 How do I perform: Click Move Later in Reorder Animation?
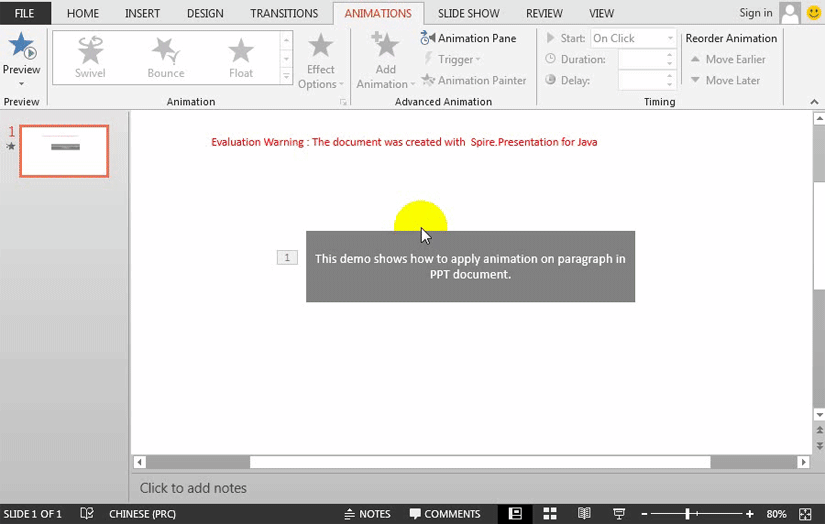tap(726, 80)
